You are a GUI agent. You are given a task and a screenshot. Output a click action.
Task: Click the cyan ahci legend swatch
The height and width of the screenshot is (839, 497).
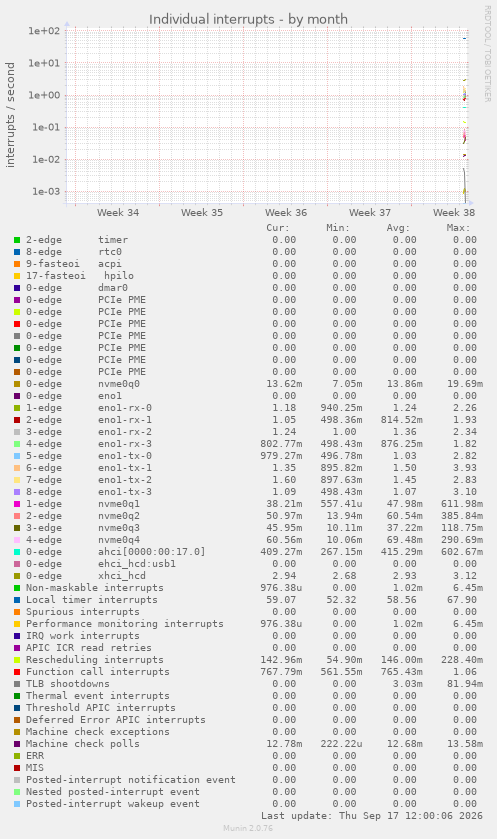(17, 552)
